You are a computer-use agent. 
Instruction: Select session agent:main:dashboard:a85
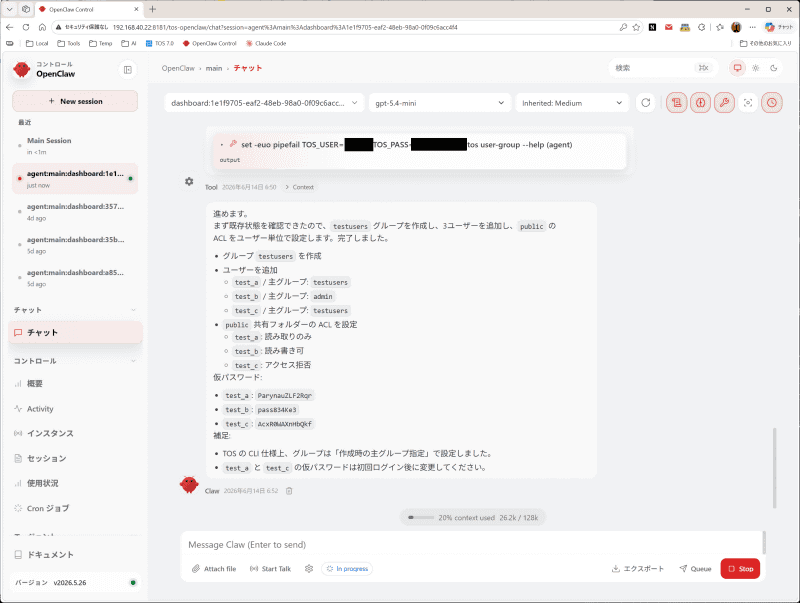[x=75, y=278]
